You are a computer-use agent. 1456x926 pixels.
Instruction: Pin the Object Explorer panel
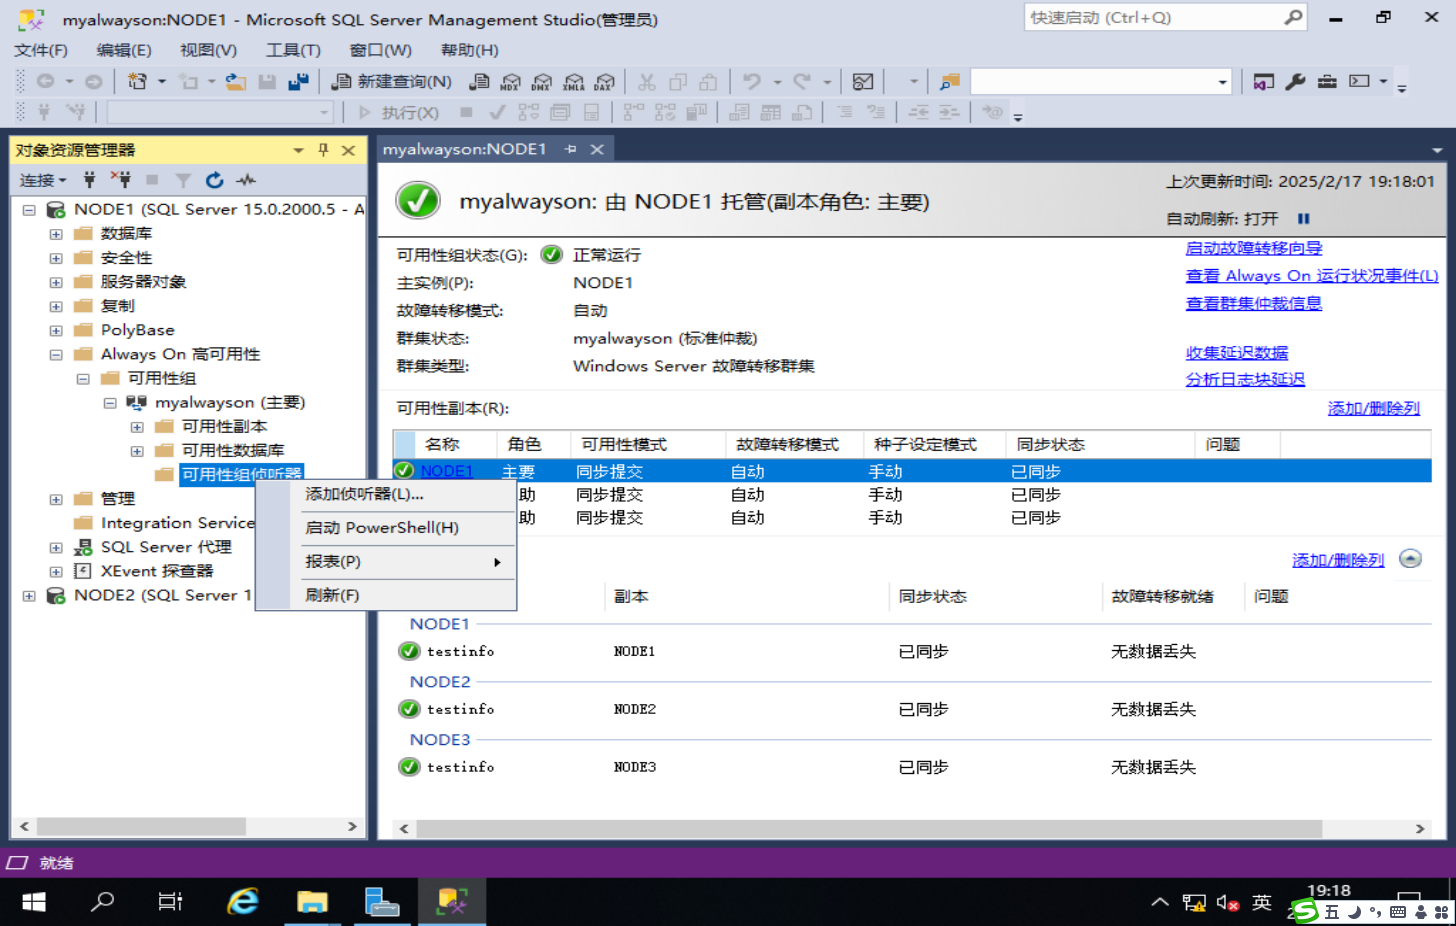pos(323,150)
